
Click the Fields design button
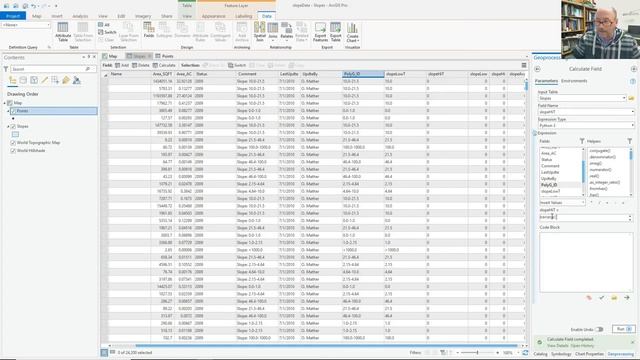tap(149, 30)
